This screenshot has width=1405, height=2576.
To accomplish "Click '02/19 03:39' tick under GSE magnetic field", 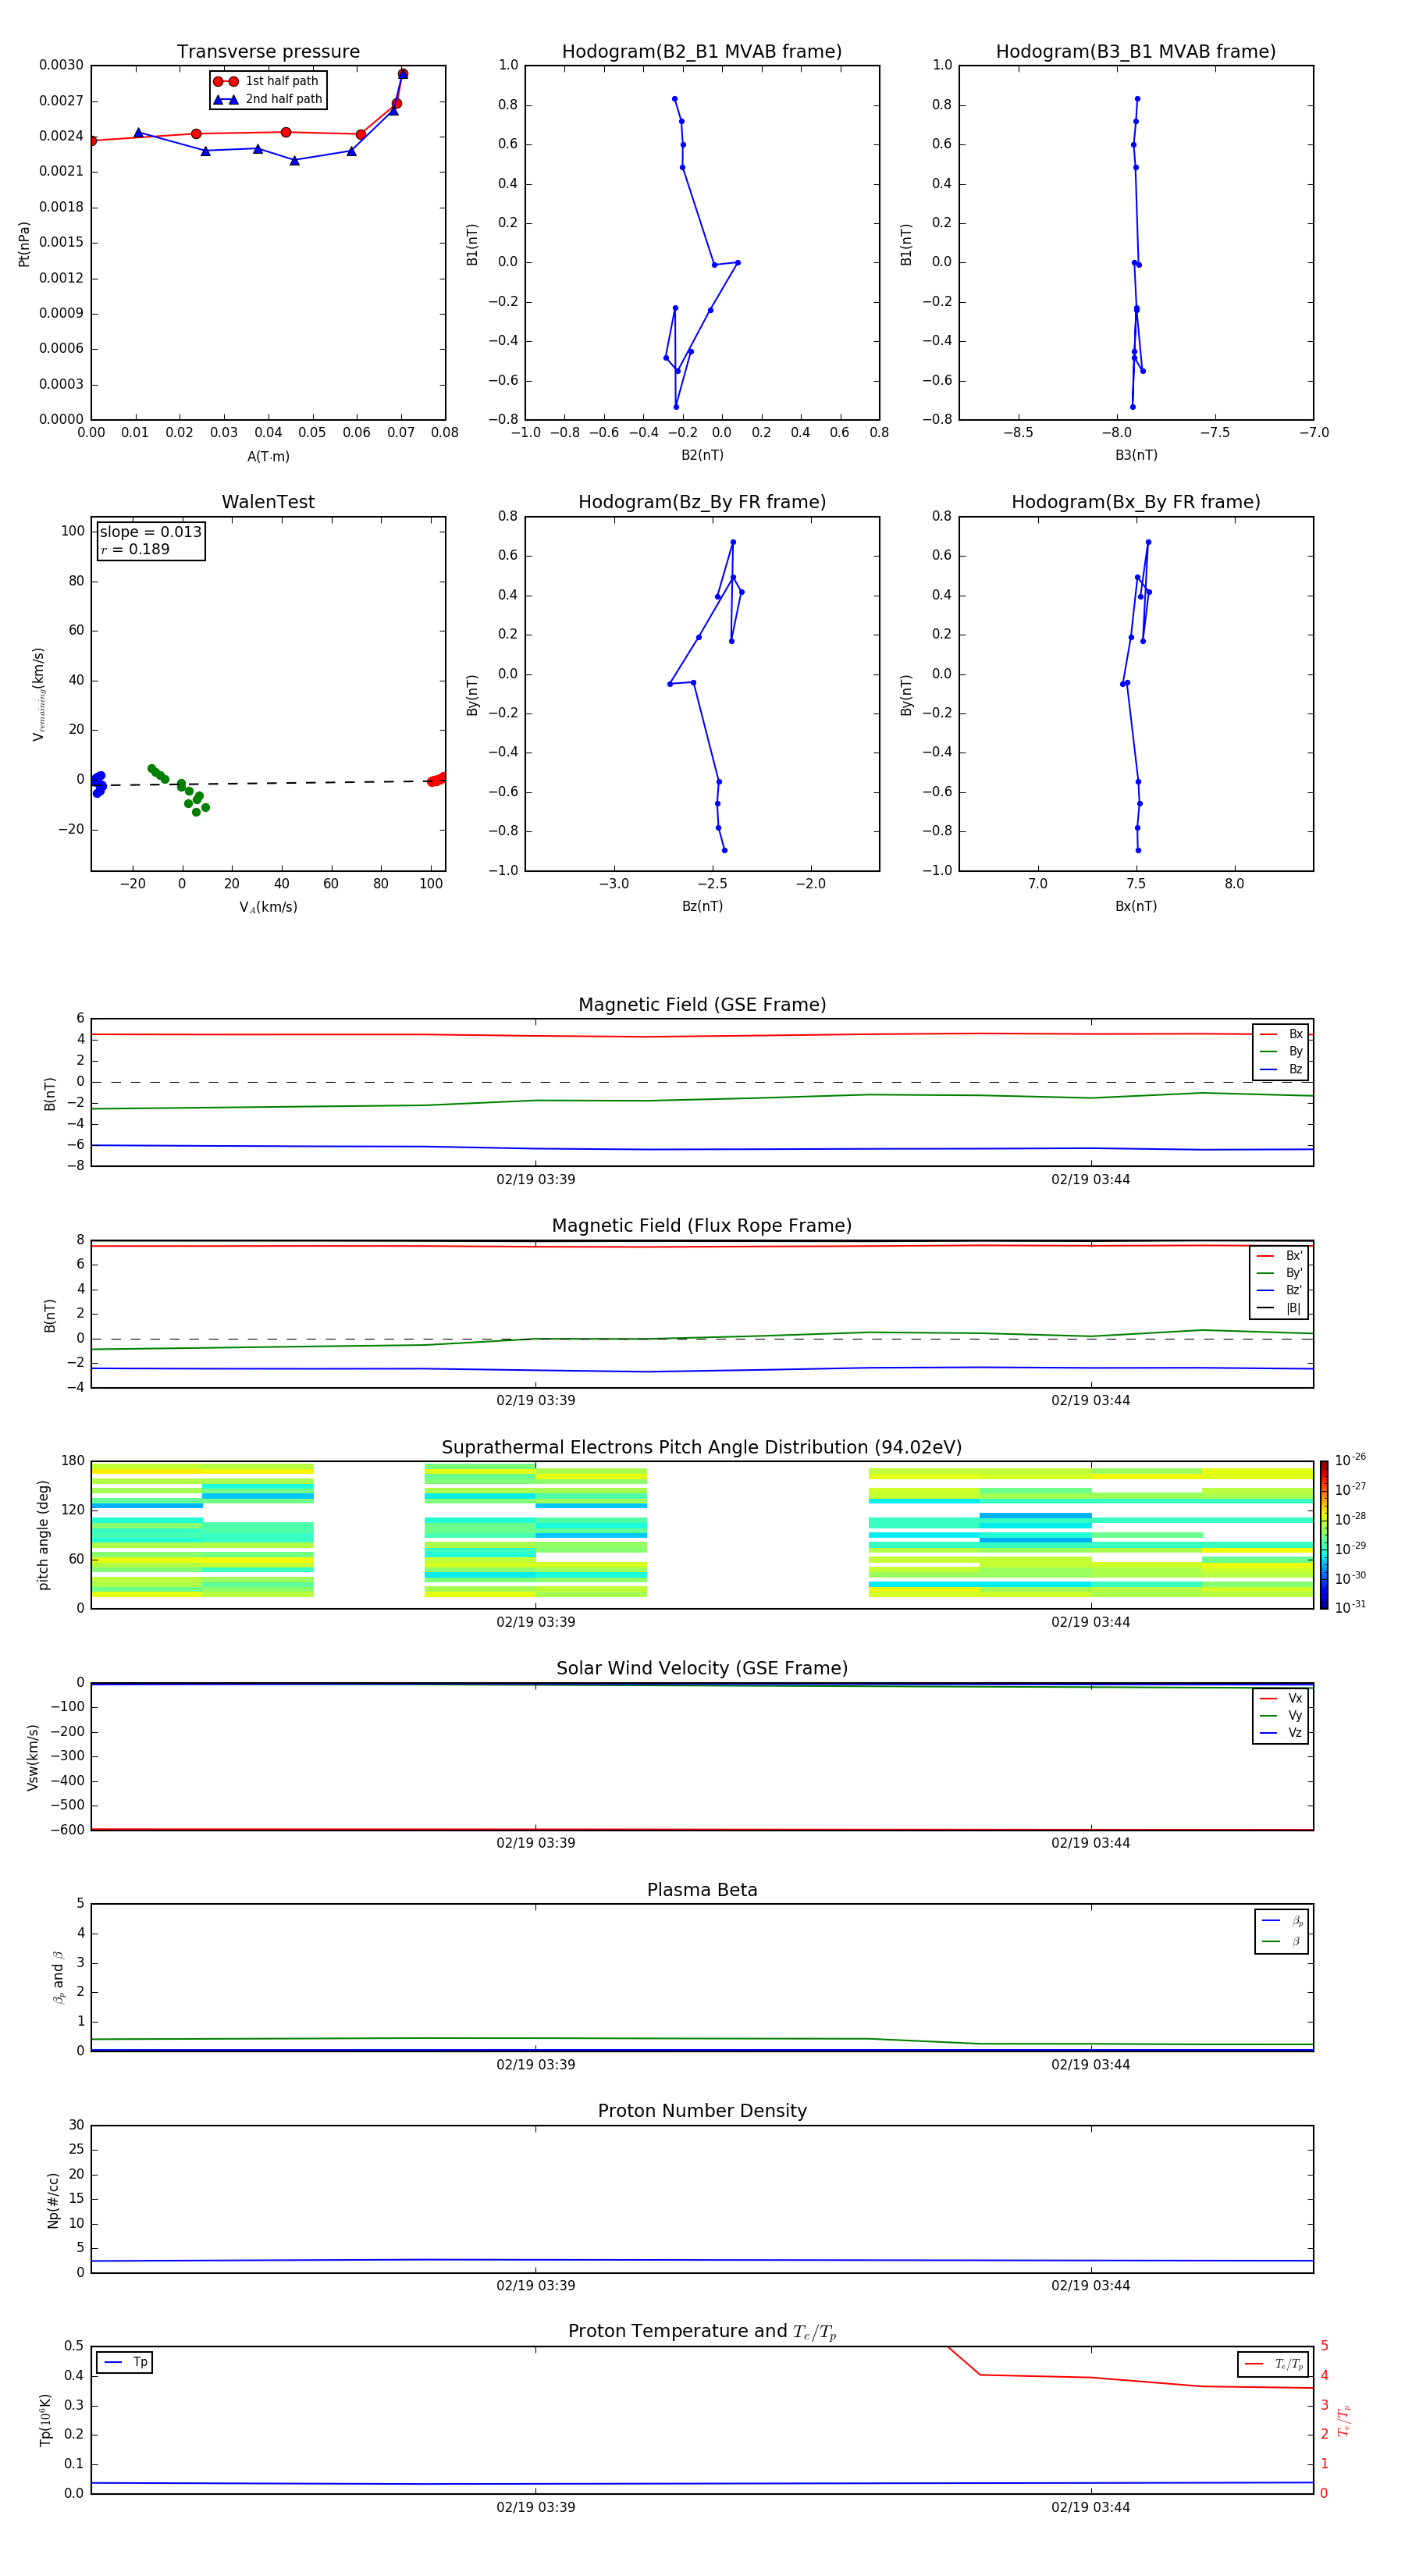I will coord(536,1180).
